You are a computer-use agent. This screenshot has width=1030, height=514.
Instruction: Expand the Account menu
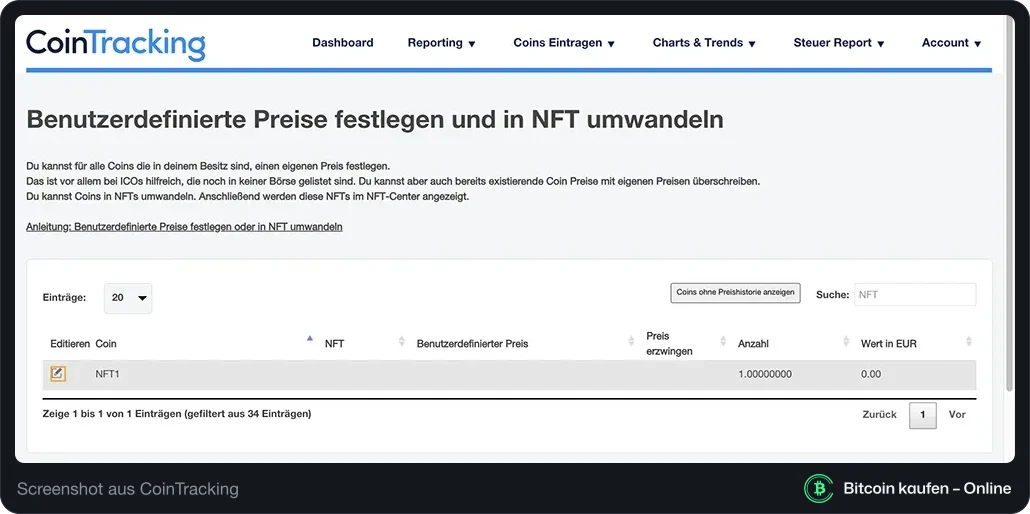(x=951, y=43)
